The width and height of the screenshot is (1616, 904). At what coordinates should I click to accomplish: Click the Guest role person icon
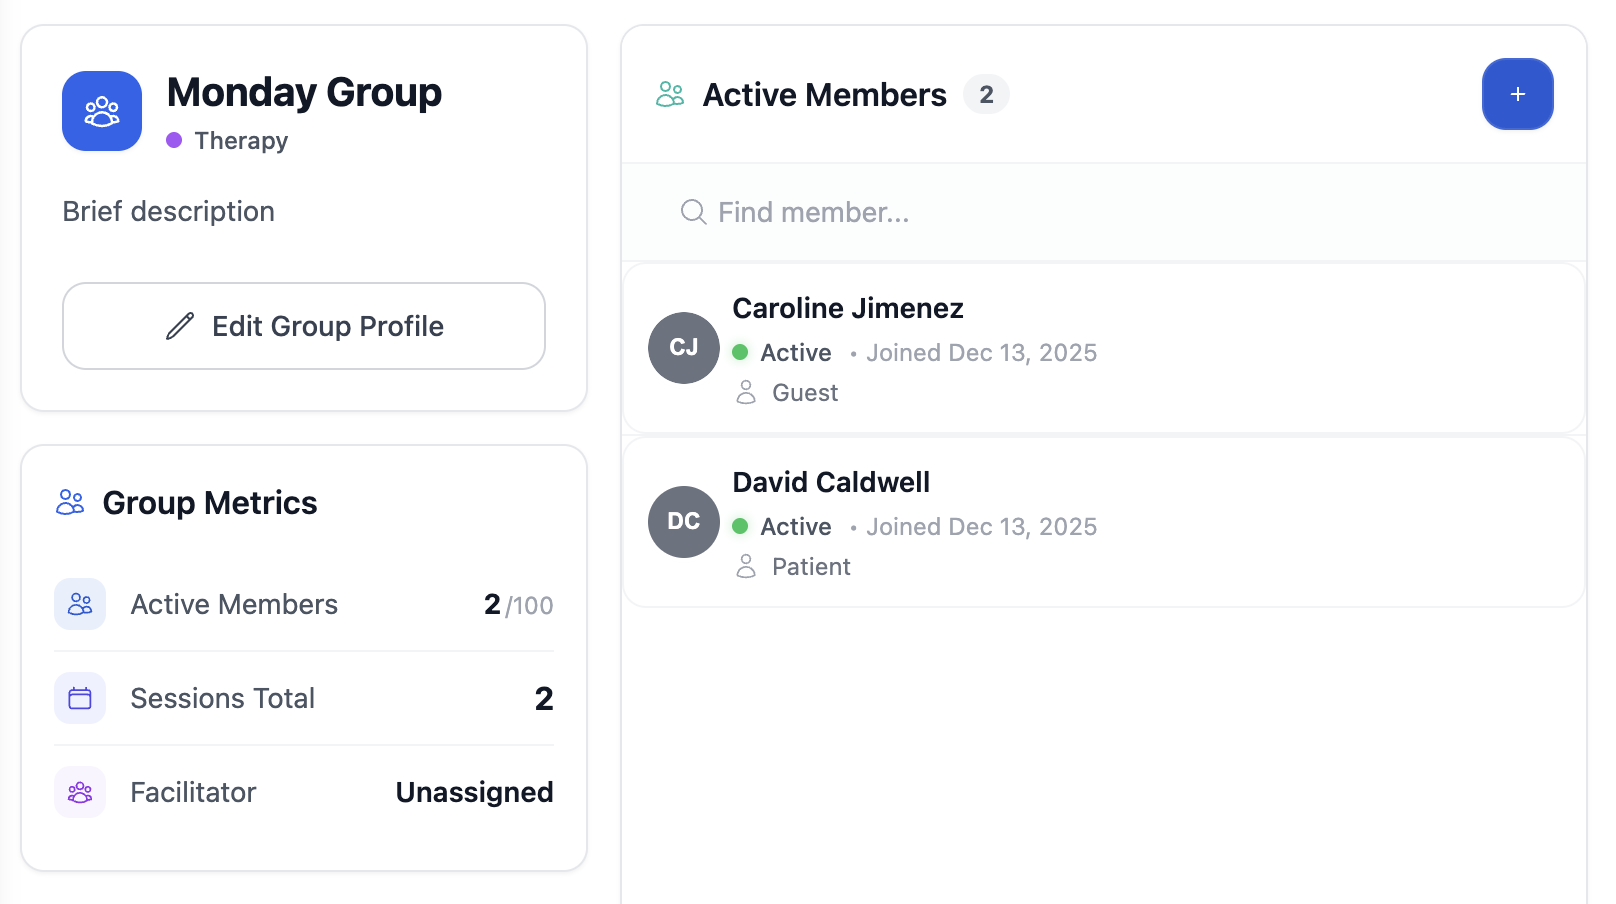(746, 392)
